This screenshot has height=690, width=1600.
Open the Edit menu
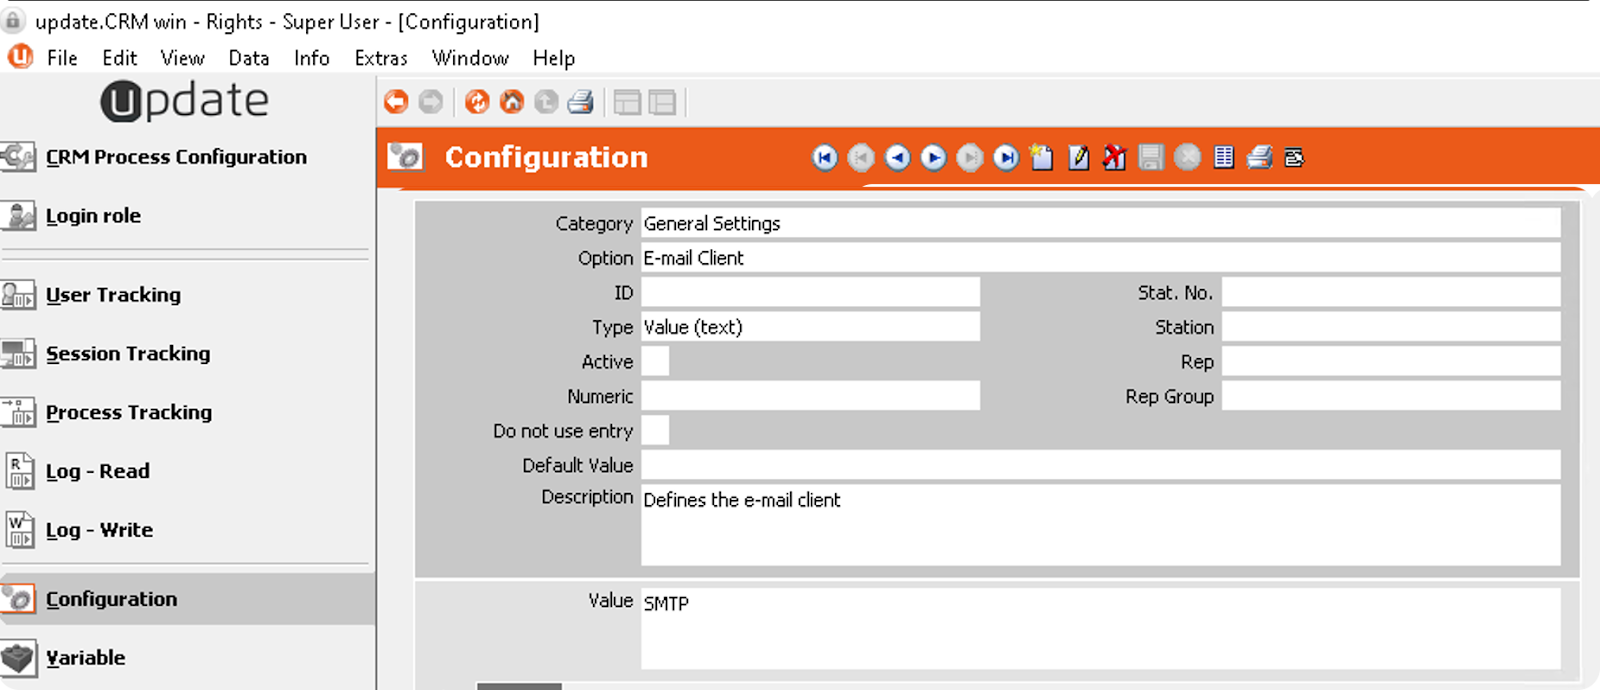pos(119,58)
